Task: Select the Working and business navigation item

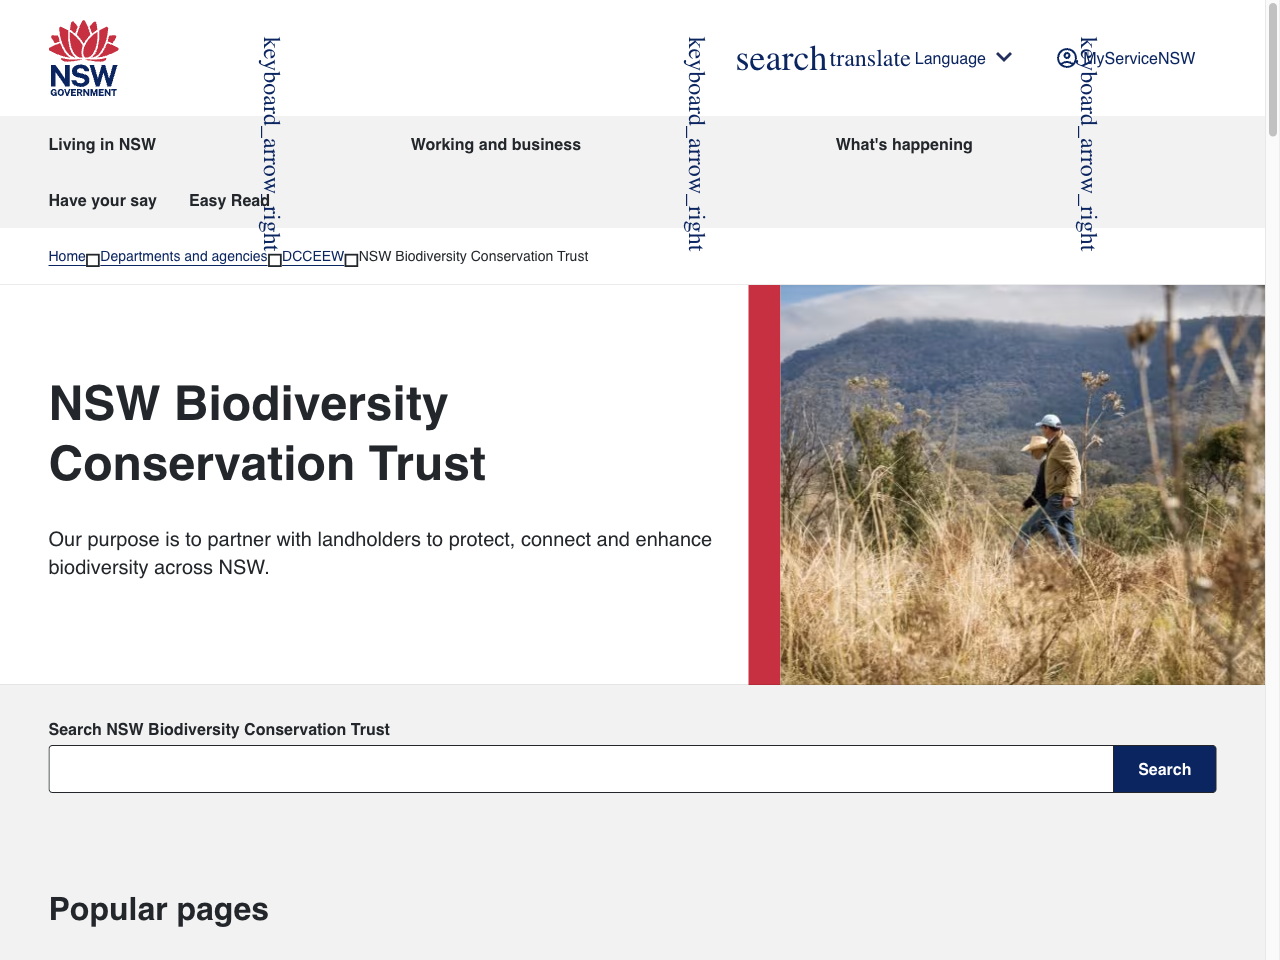Action: point(495,144)
